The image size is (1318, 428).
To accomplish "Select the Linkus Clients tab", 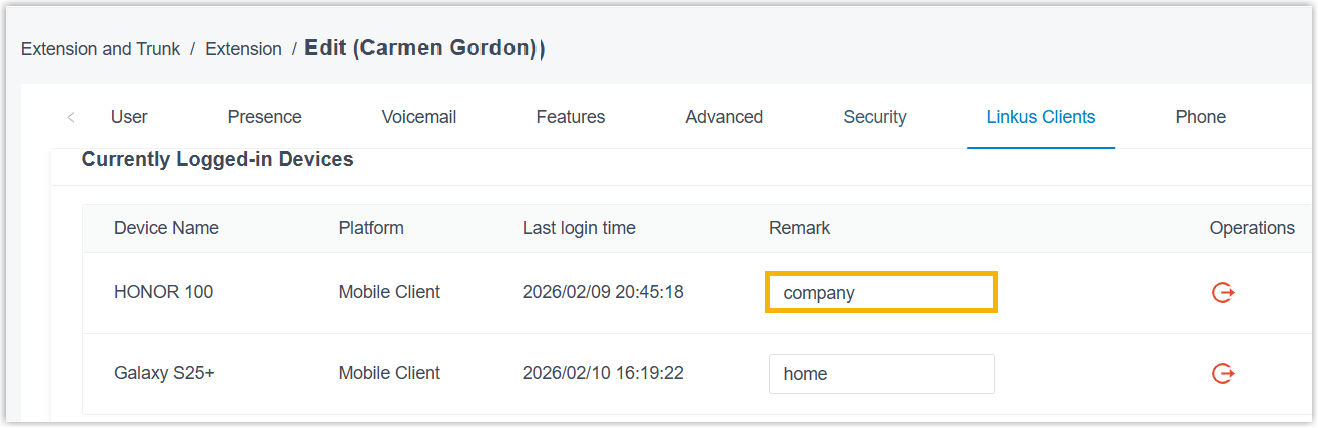I will 1040,117.
